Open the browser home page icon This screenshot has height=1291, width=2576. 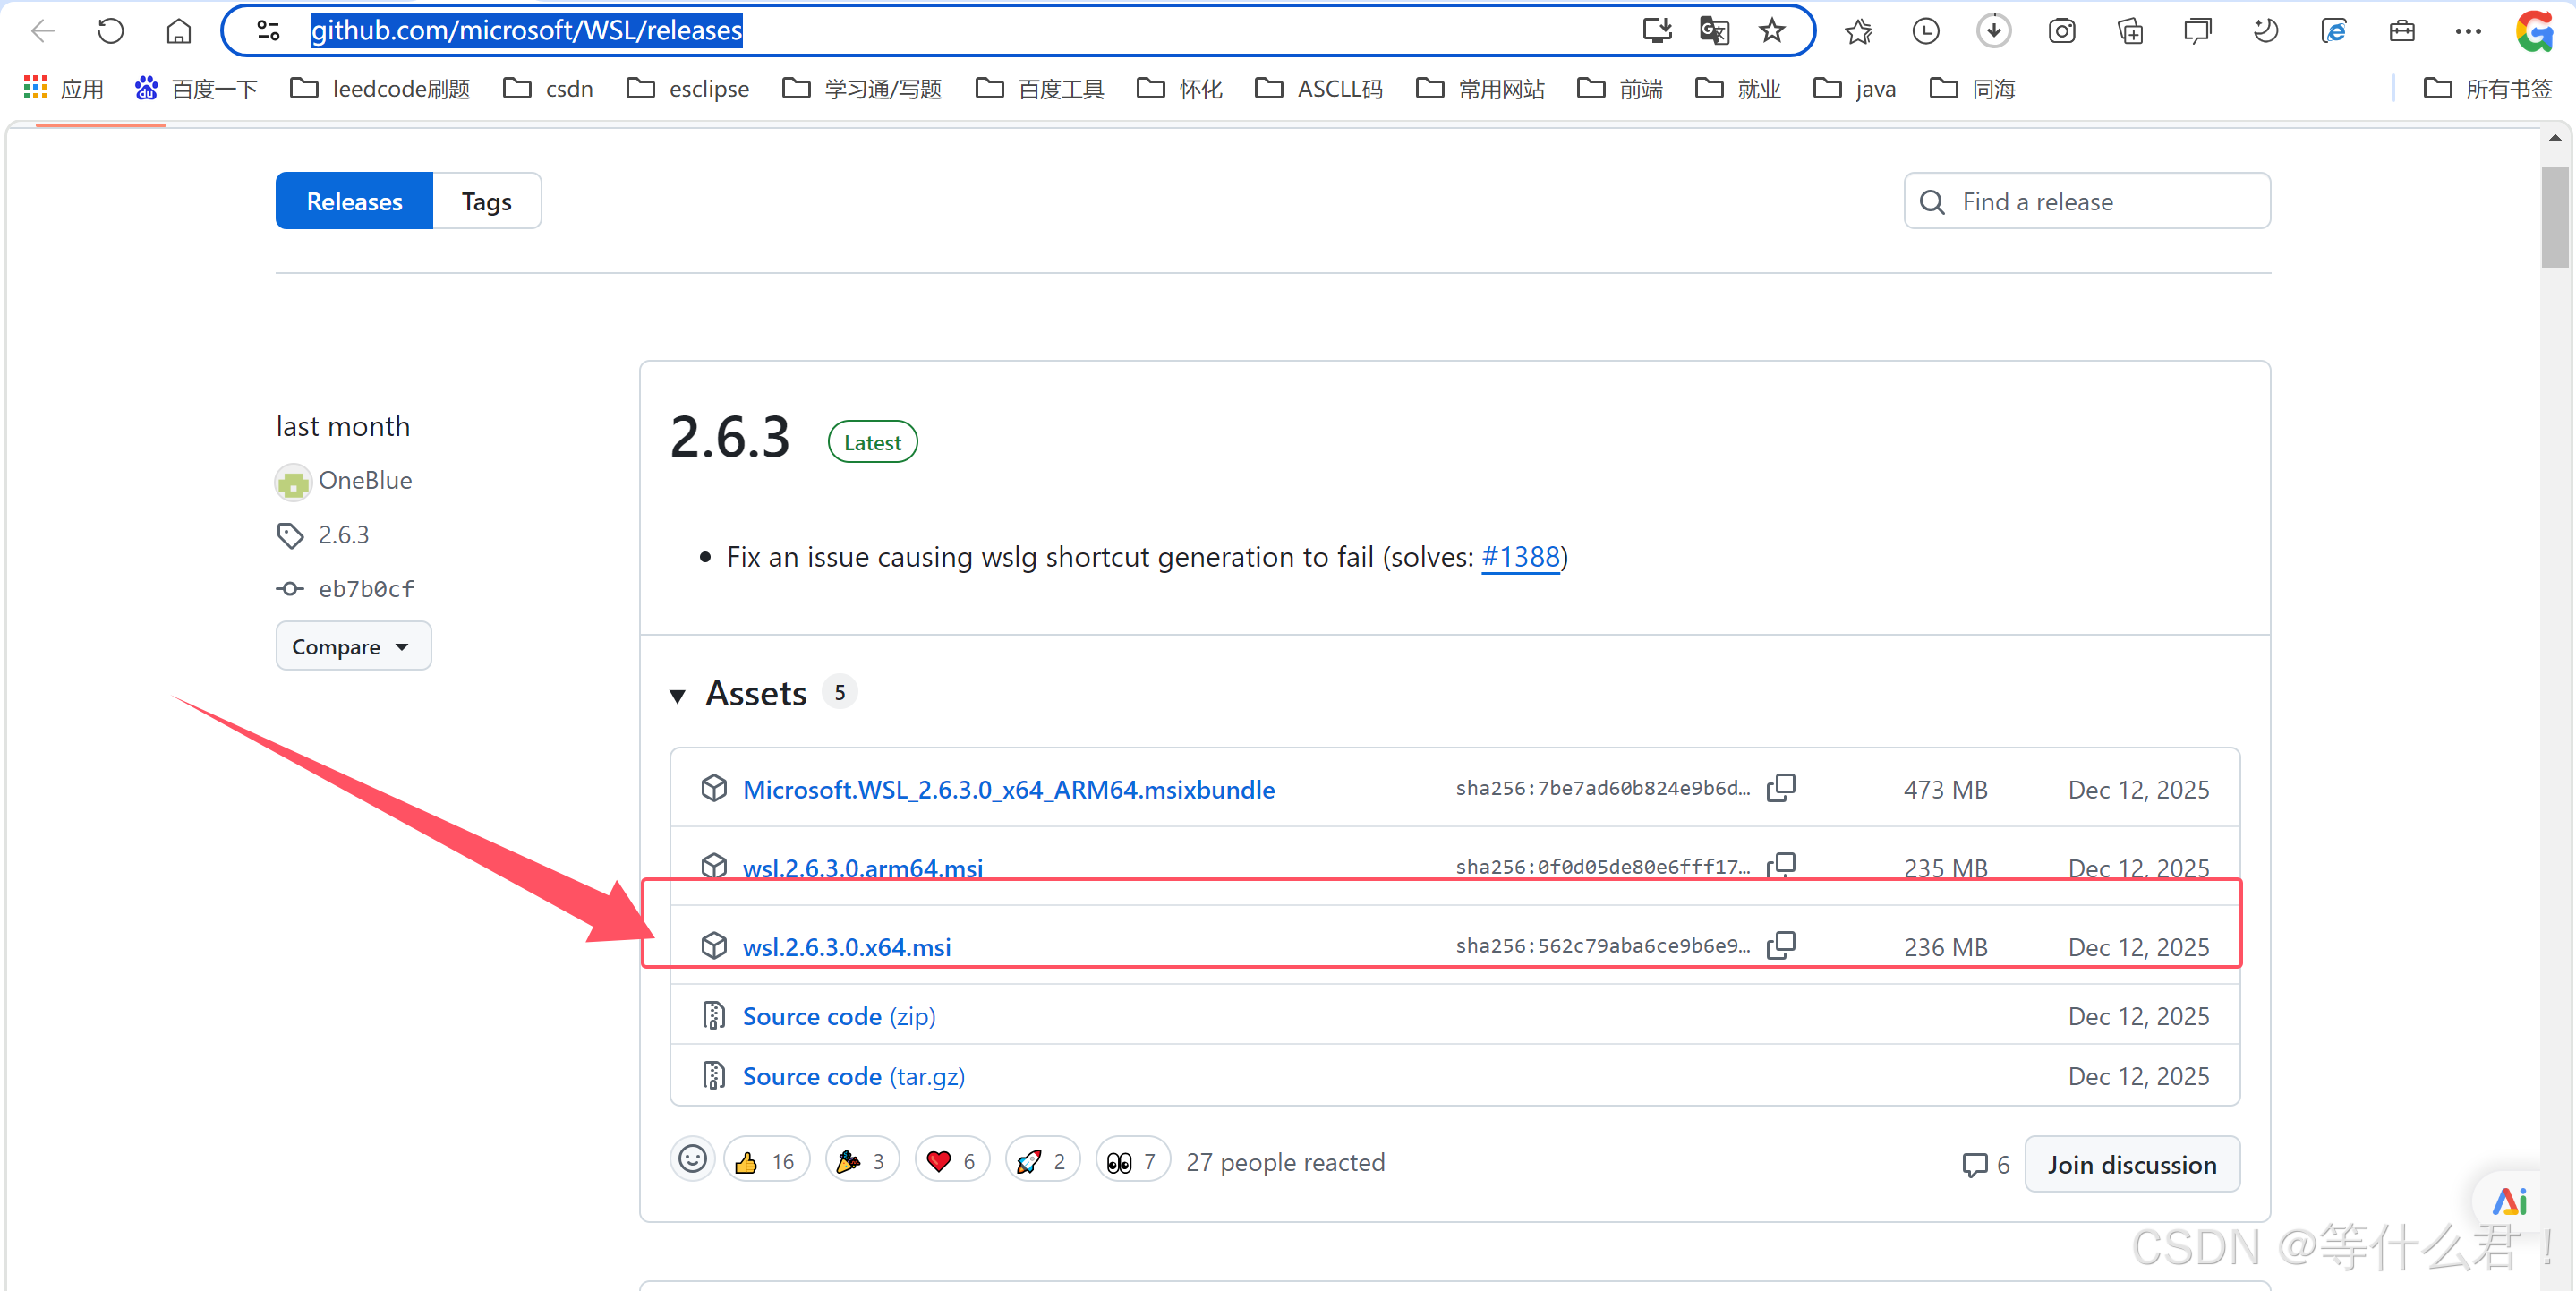[178, 31]
